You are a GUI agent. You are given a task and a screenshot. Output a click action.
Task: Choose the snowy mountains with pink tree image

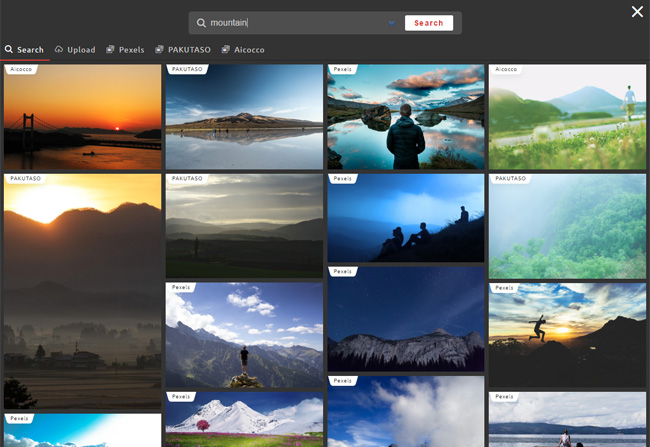coord(244,420)
